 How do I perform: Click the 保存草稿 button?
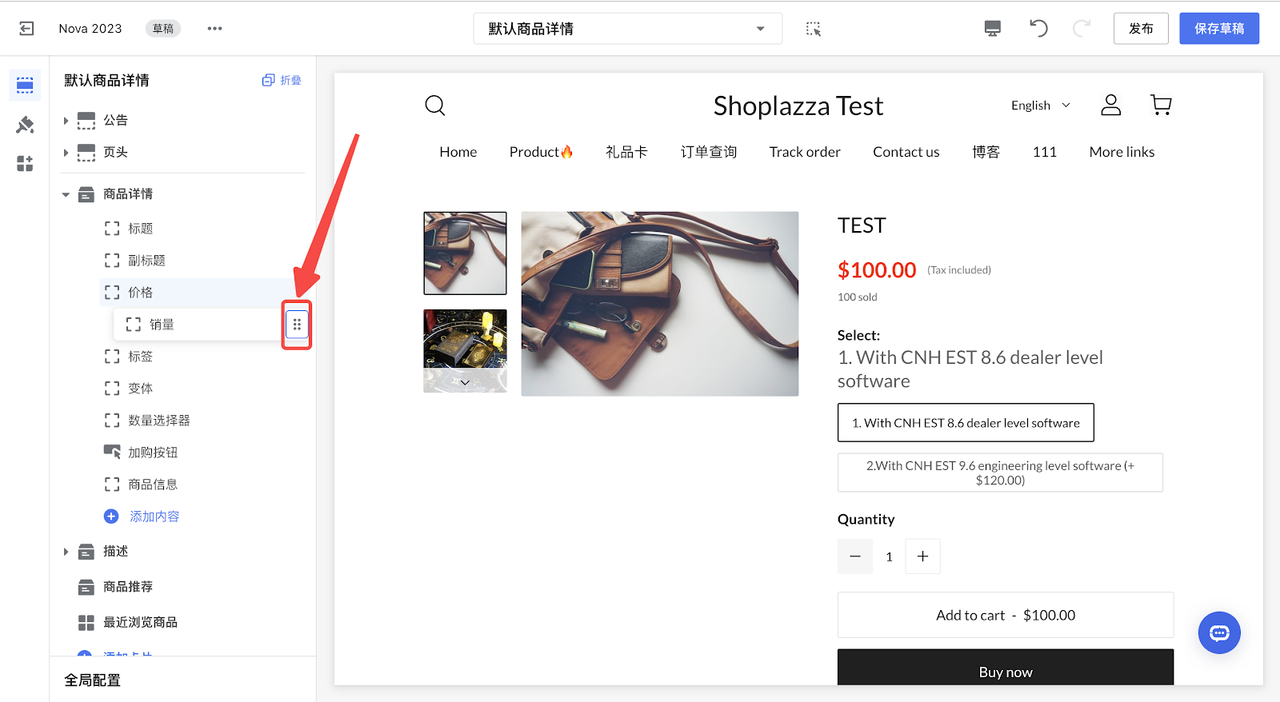point(1219,28)
